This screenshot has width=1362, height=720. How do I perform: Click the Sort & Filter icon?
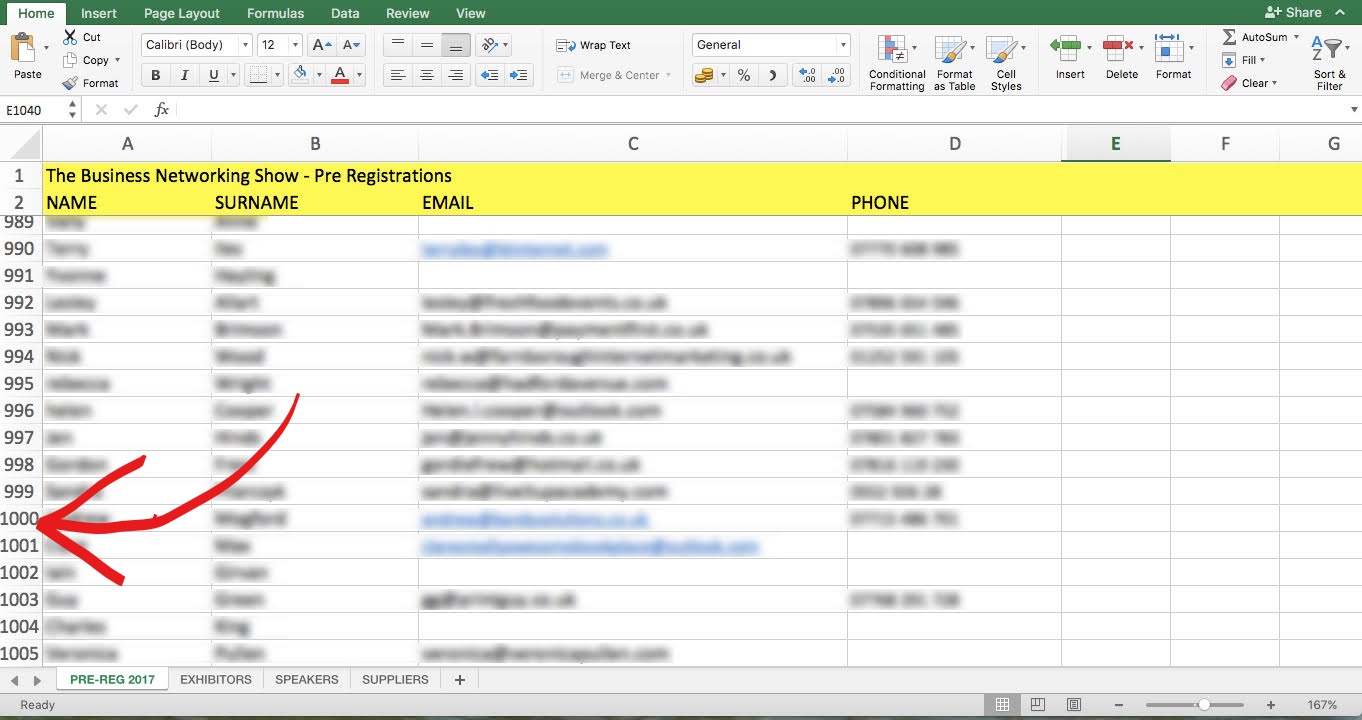1329,50
